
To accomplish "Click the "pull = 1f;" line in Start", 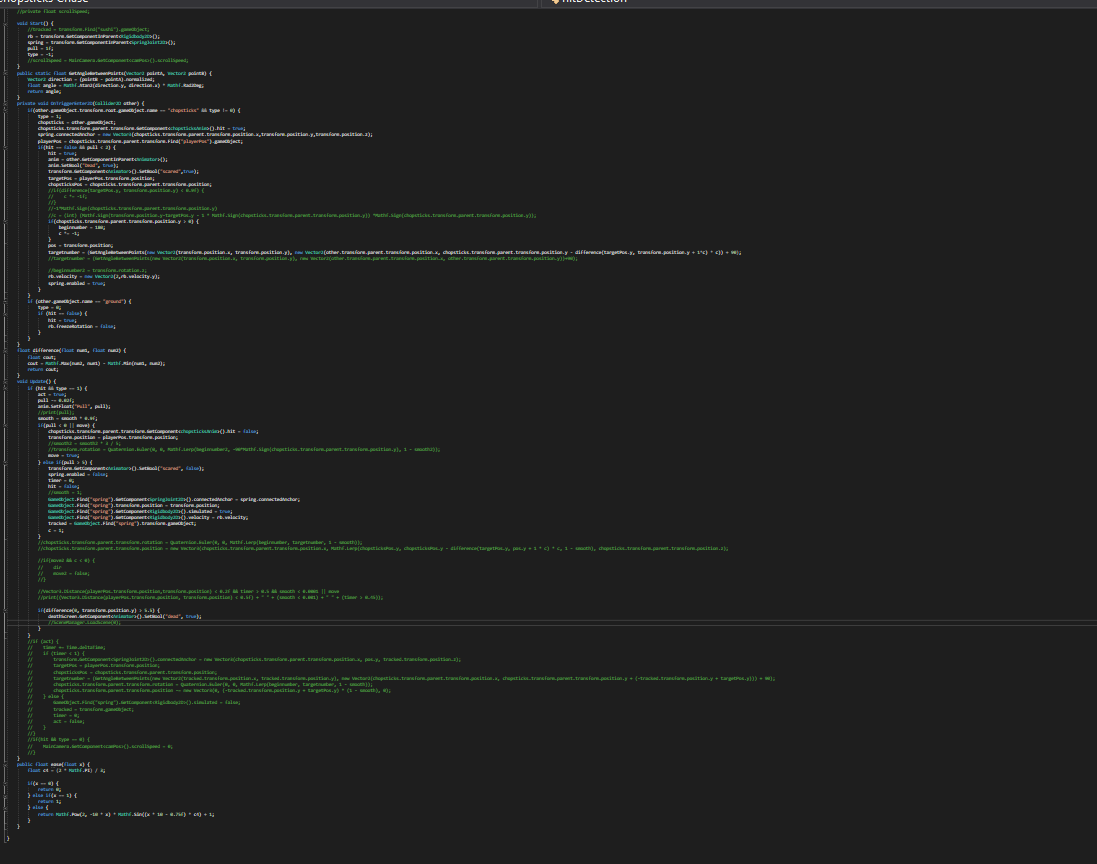I will 41,48.
